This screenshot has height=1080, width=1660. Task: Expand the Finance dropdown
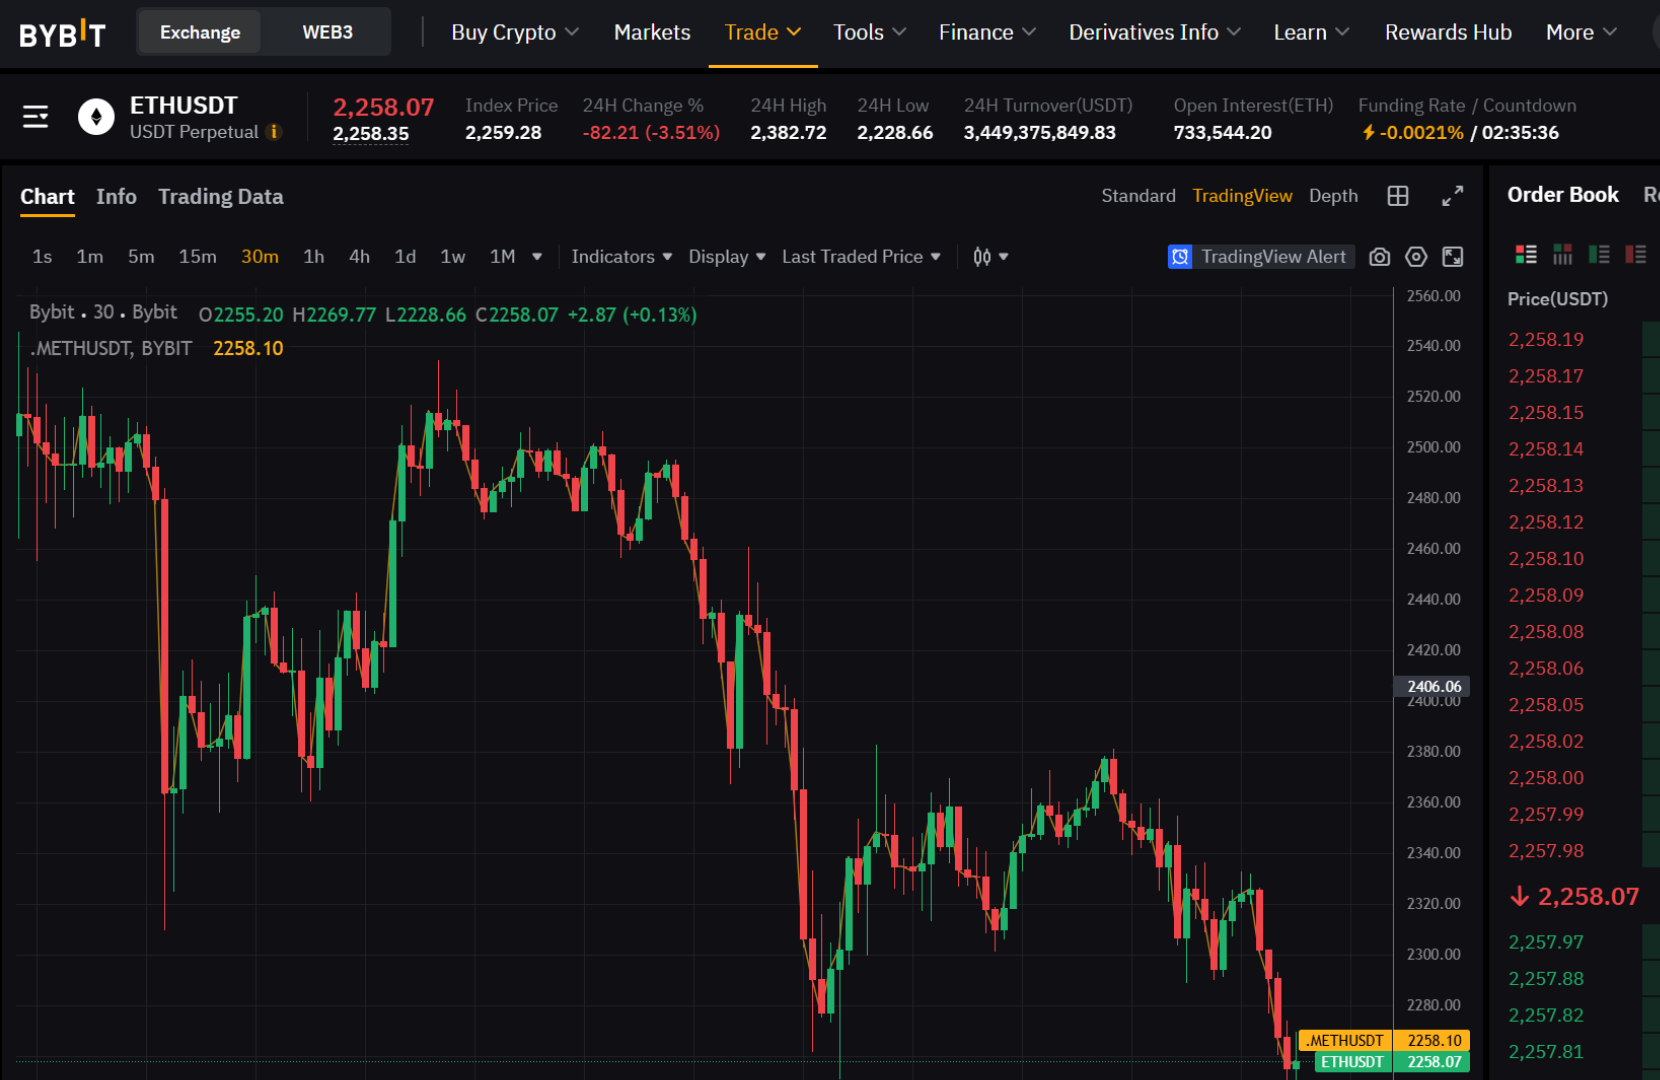pyautogui.click(x=987, y=32)
